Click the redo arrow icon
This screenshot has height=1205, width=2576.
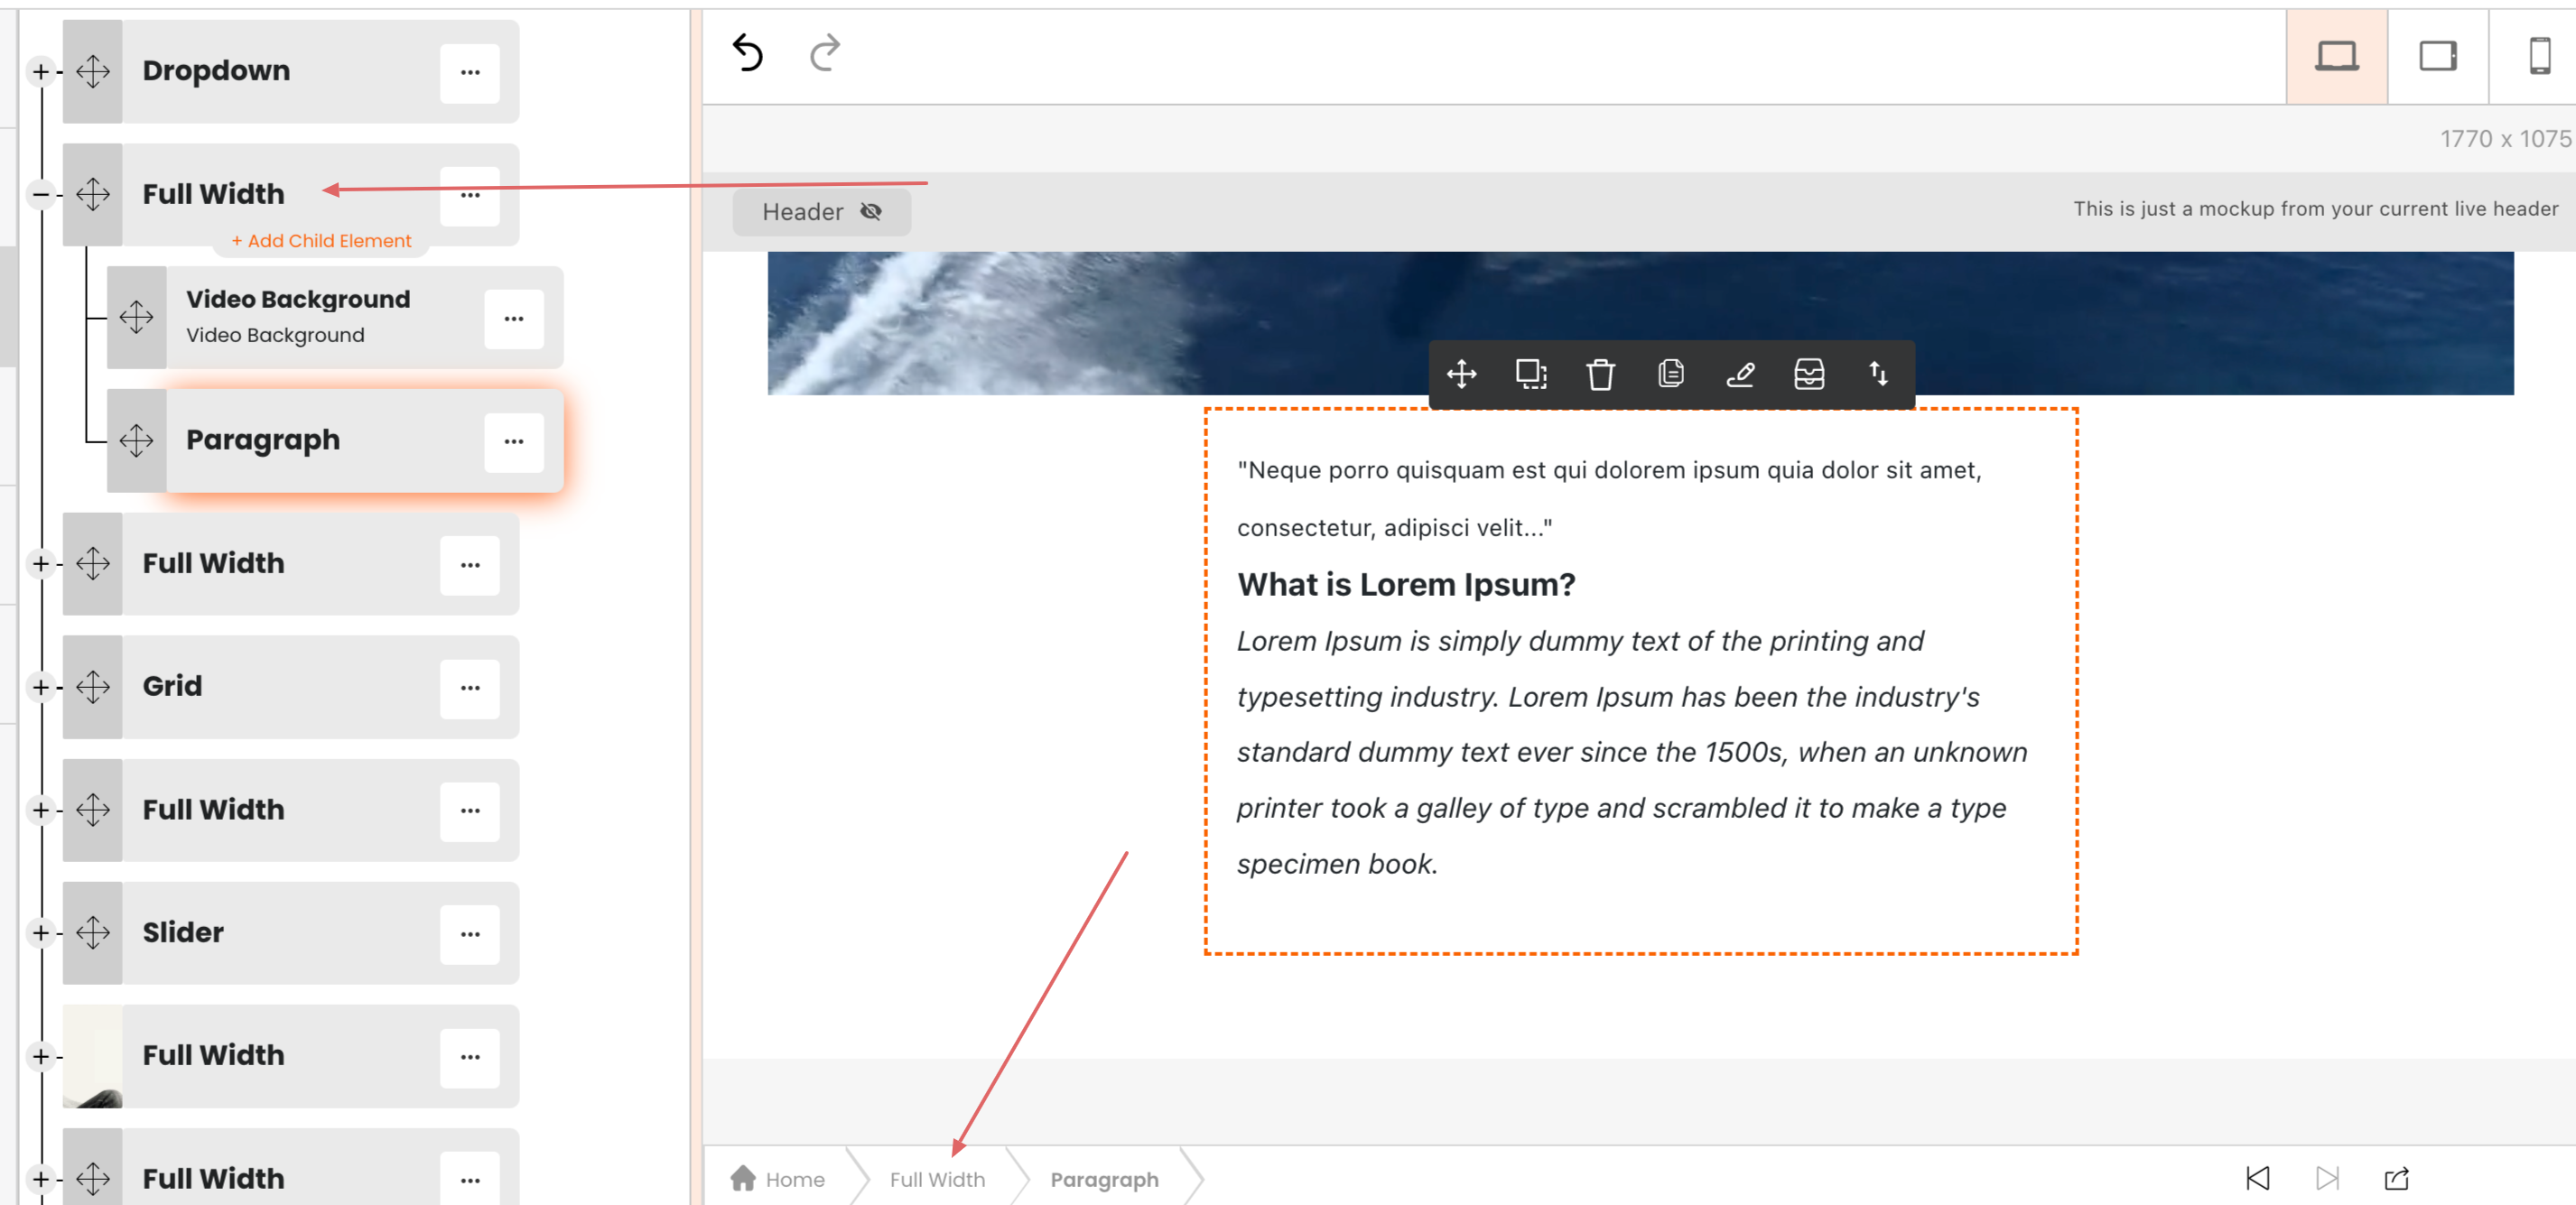(824, 53)
